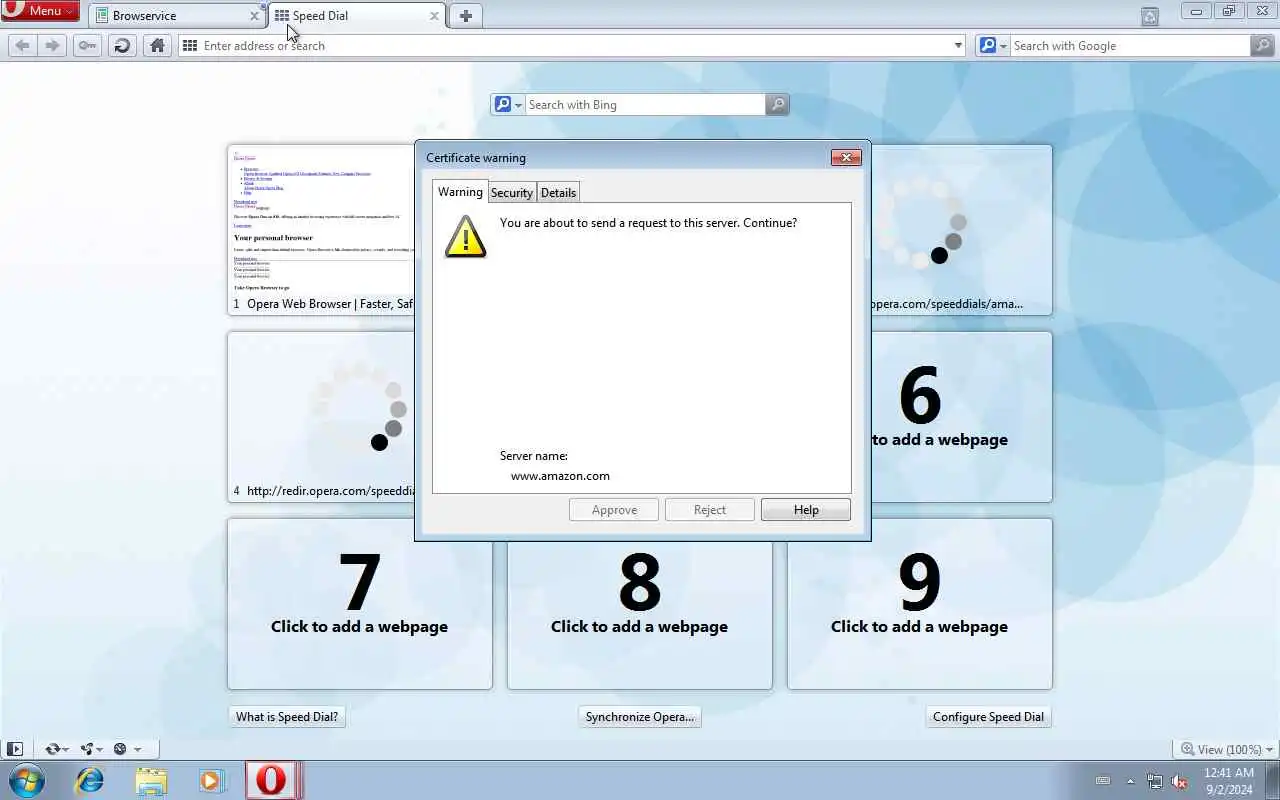1280x800 pixels.
Task: Go back with the Back arrow
Action: (22, 45)
